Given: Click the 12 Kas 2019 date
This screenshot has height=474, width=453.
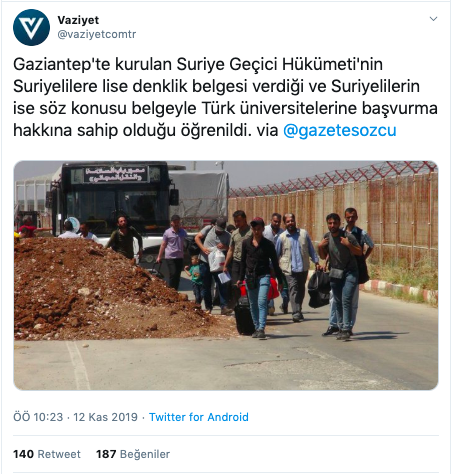Looking at the screenshot, I should pyautogui.click(x=105, y=417).
